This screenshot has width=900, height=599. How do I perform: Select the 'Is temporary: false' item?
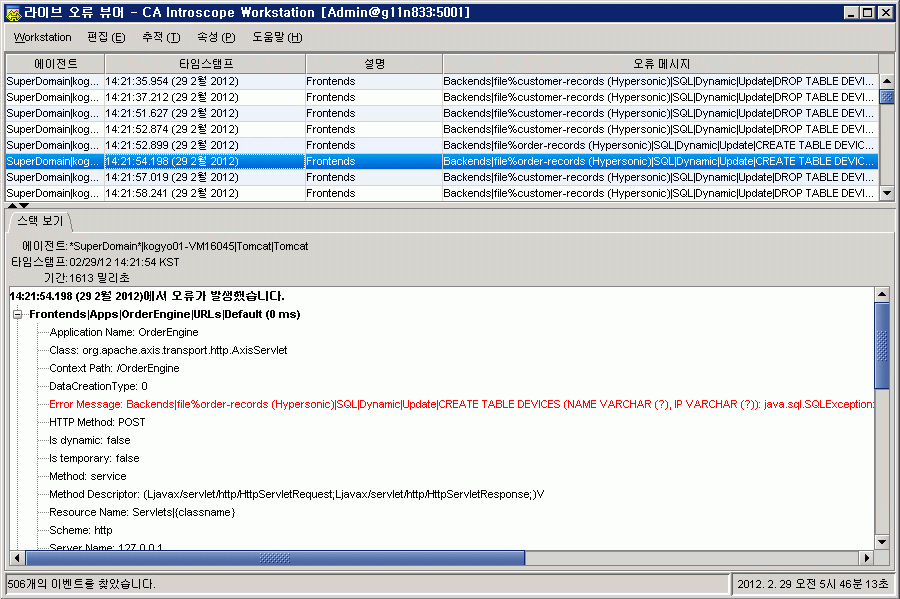pos(94,458)
